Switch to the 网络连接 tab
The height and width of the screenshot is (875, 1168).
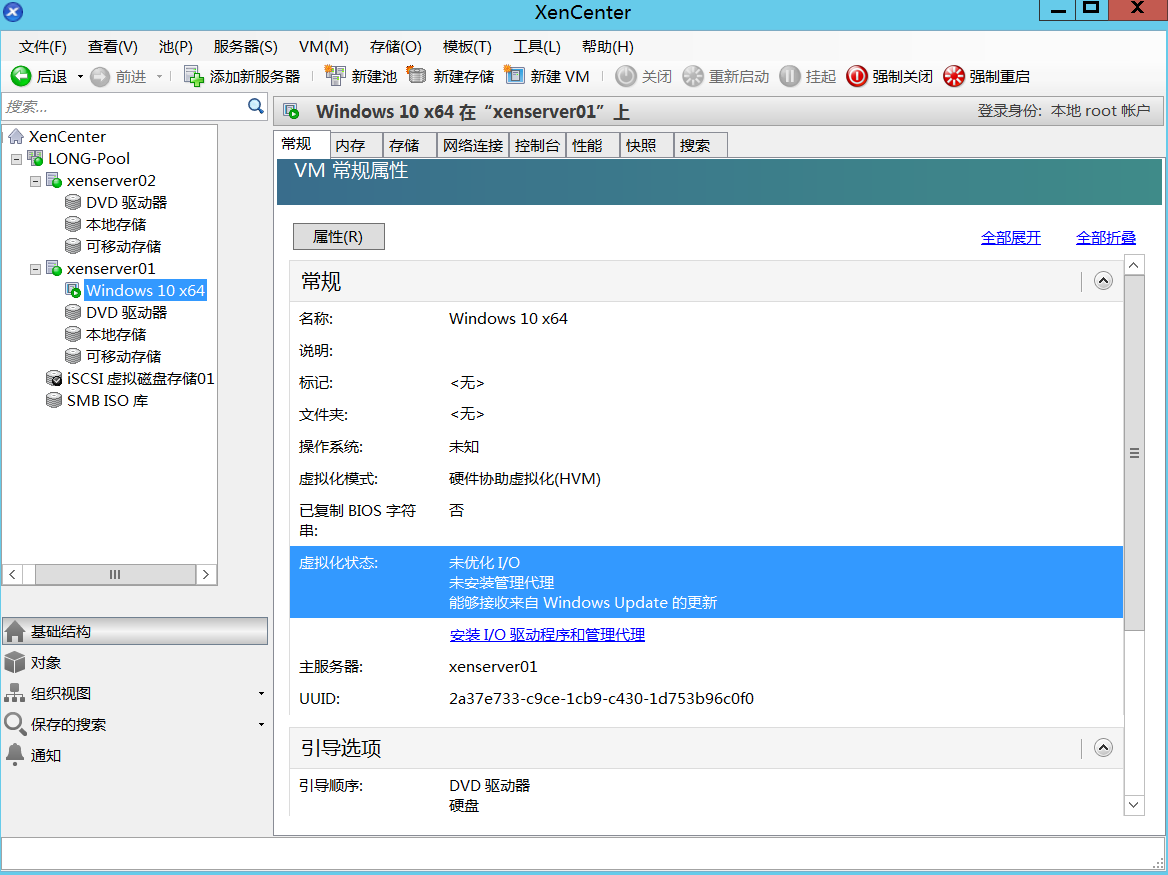[x=473, y=145]
